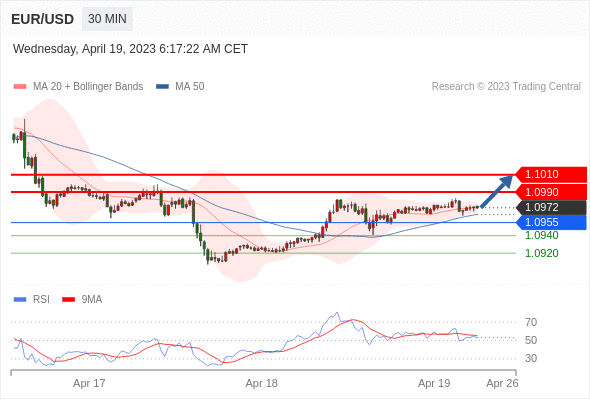Click the 9MA legend label
The height and width of the screenshot is (400, 590).
(x=92, y=300)
